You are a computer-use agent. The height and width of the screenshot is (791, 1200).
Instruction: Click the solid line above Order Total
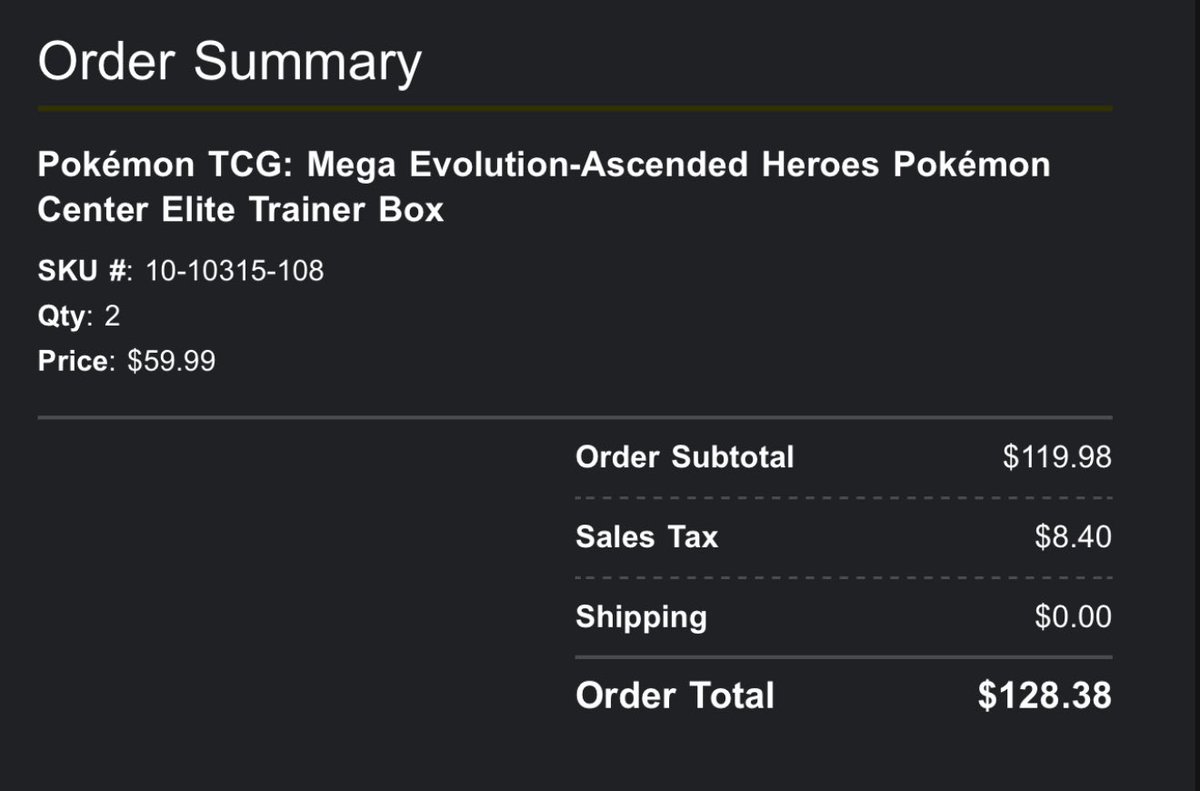click(844, 657)
